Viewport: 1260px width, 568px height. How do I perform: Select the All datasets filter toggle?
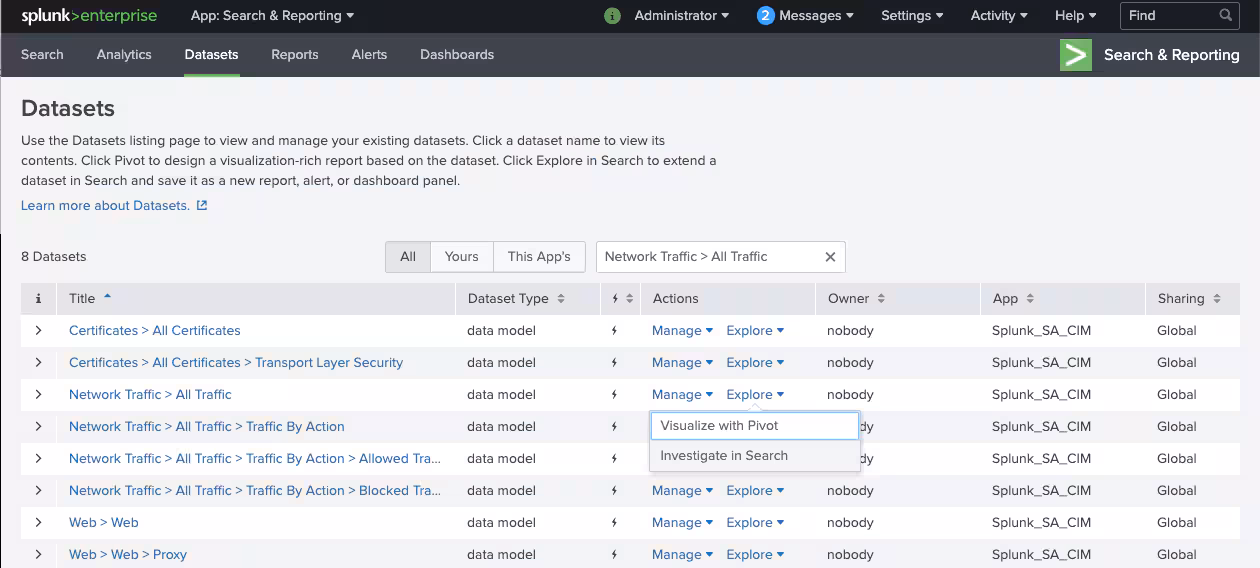point(408,257)
